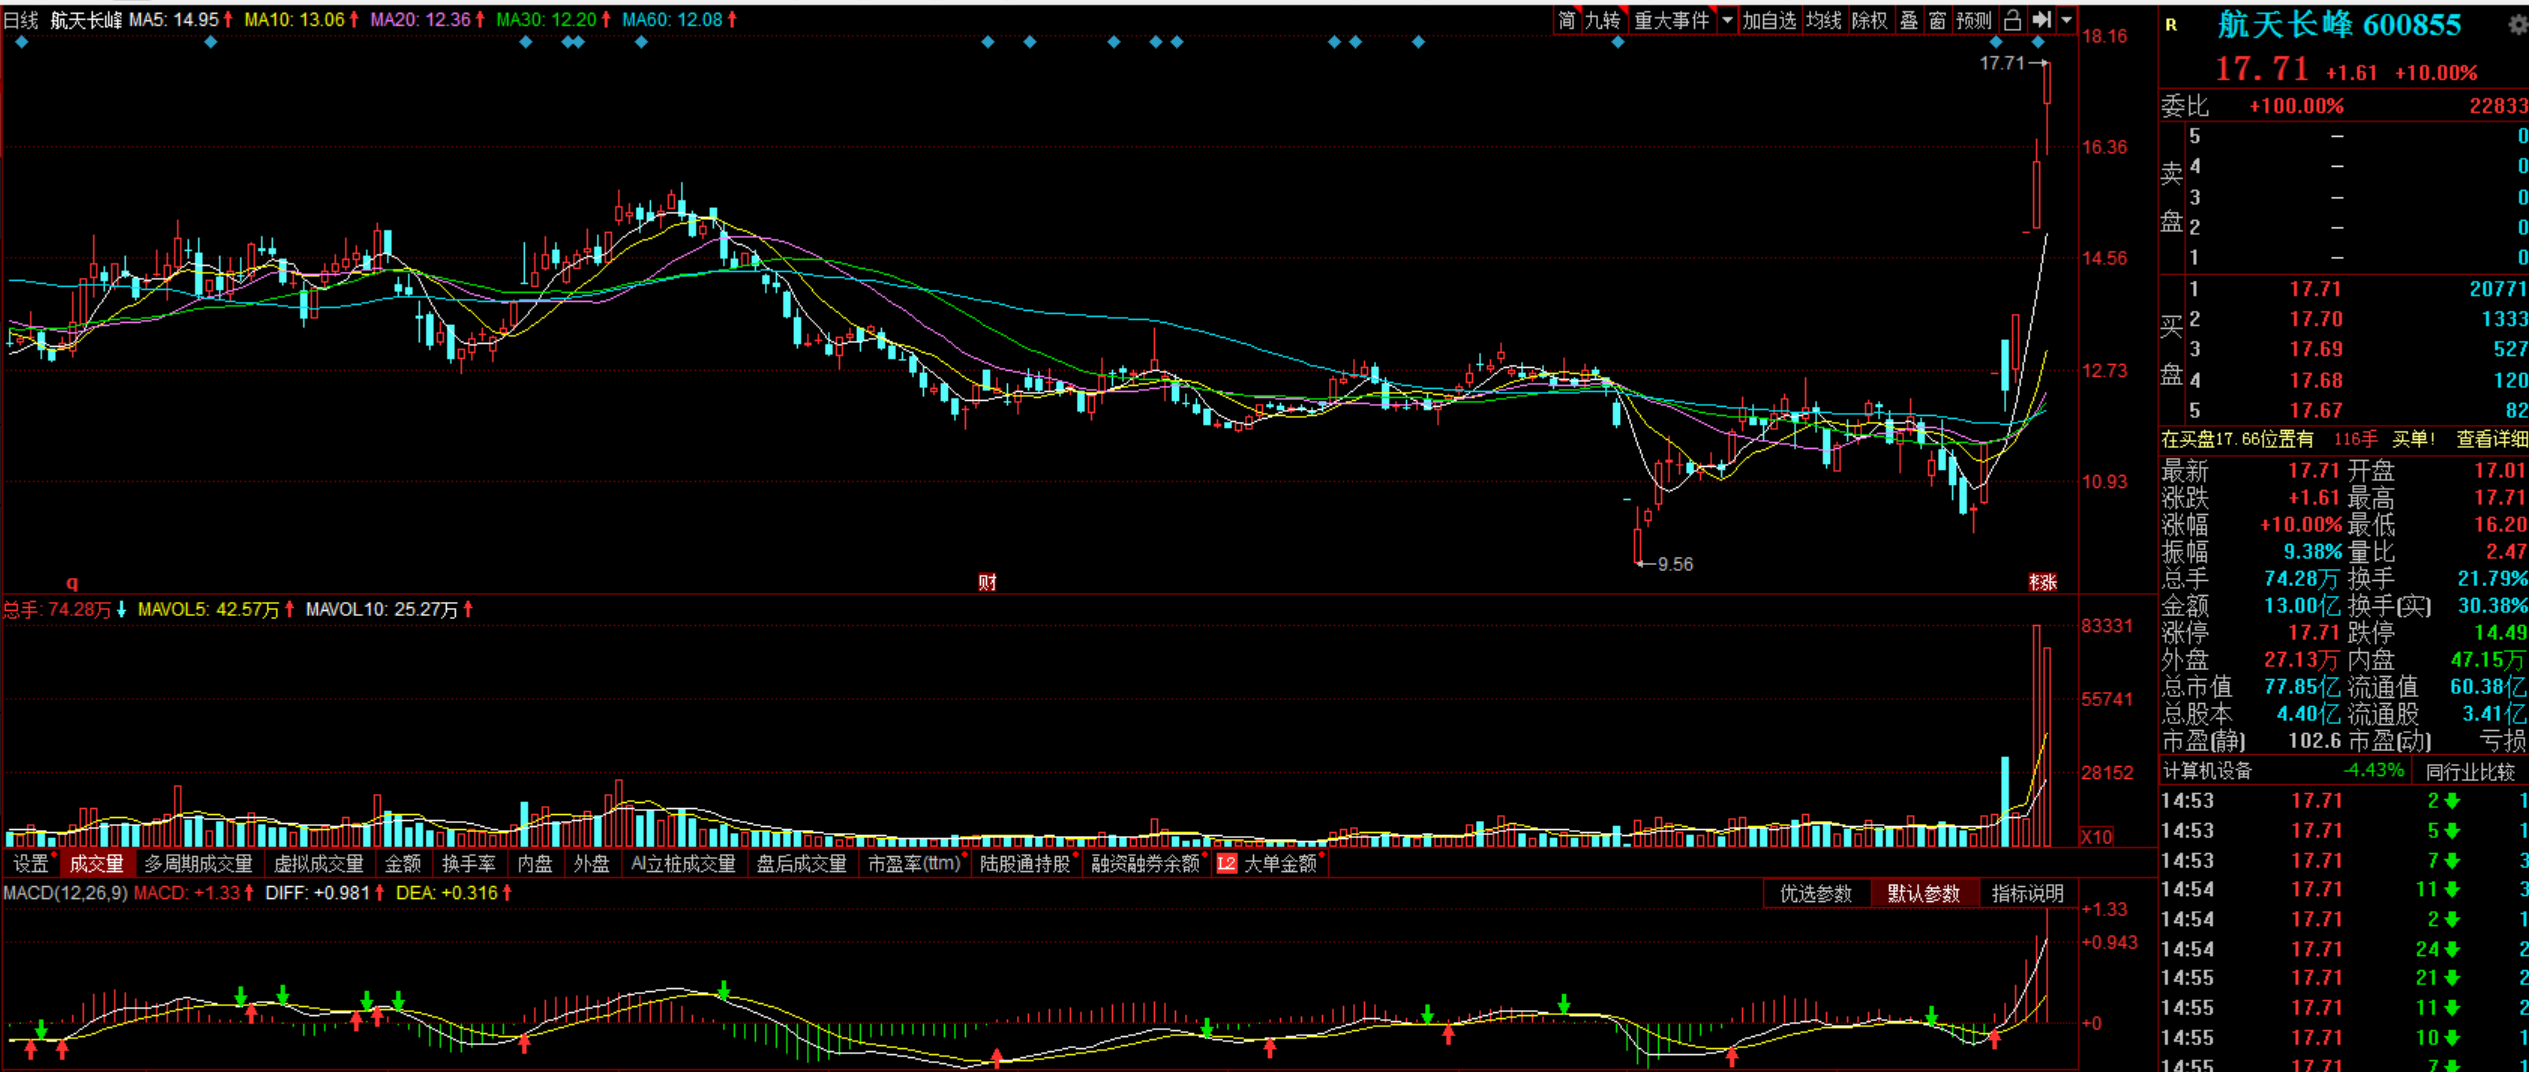Click the q marker at chart bottom-left

click(x=72, y=582)
